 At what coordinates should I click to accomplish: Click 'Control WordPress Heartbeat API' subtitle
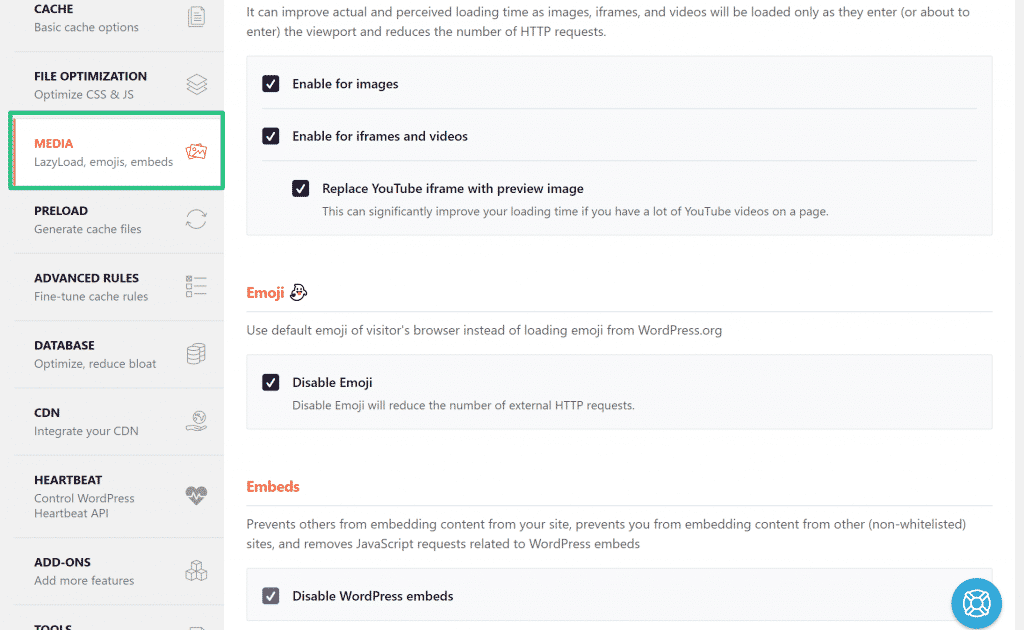84,506
